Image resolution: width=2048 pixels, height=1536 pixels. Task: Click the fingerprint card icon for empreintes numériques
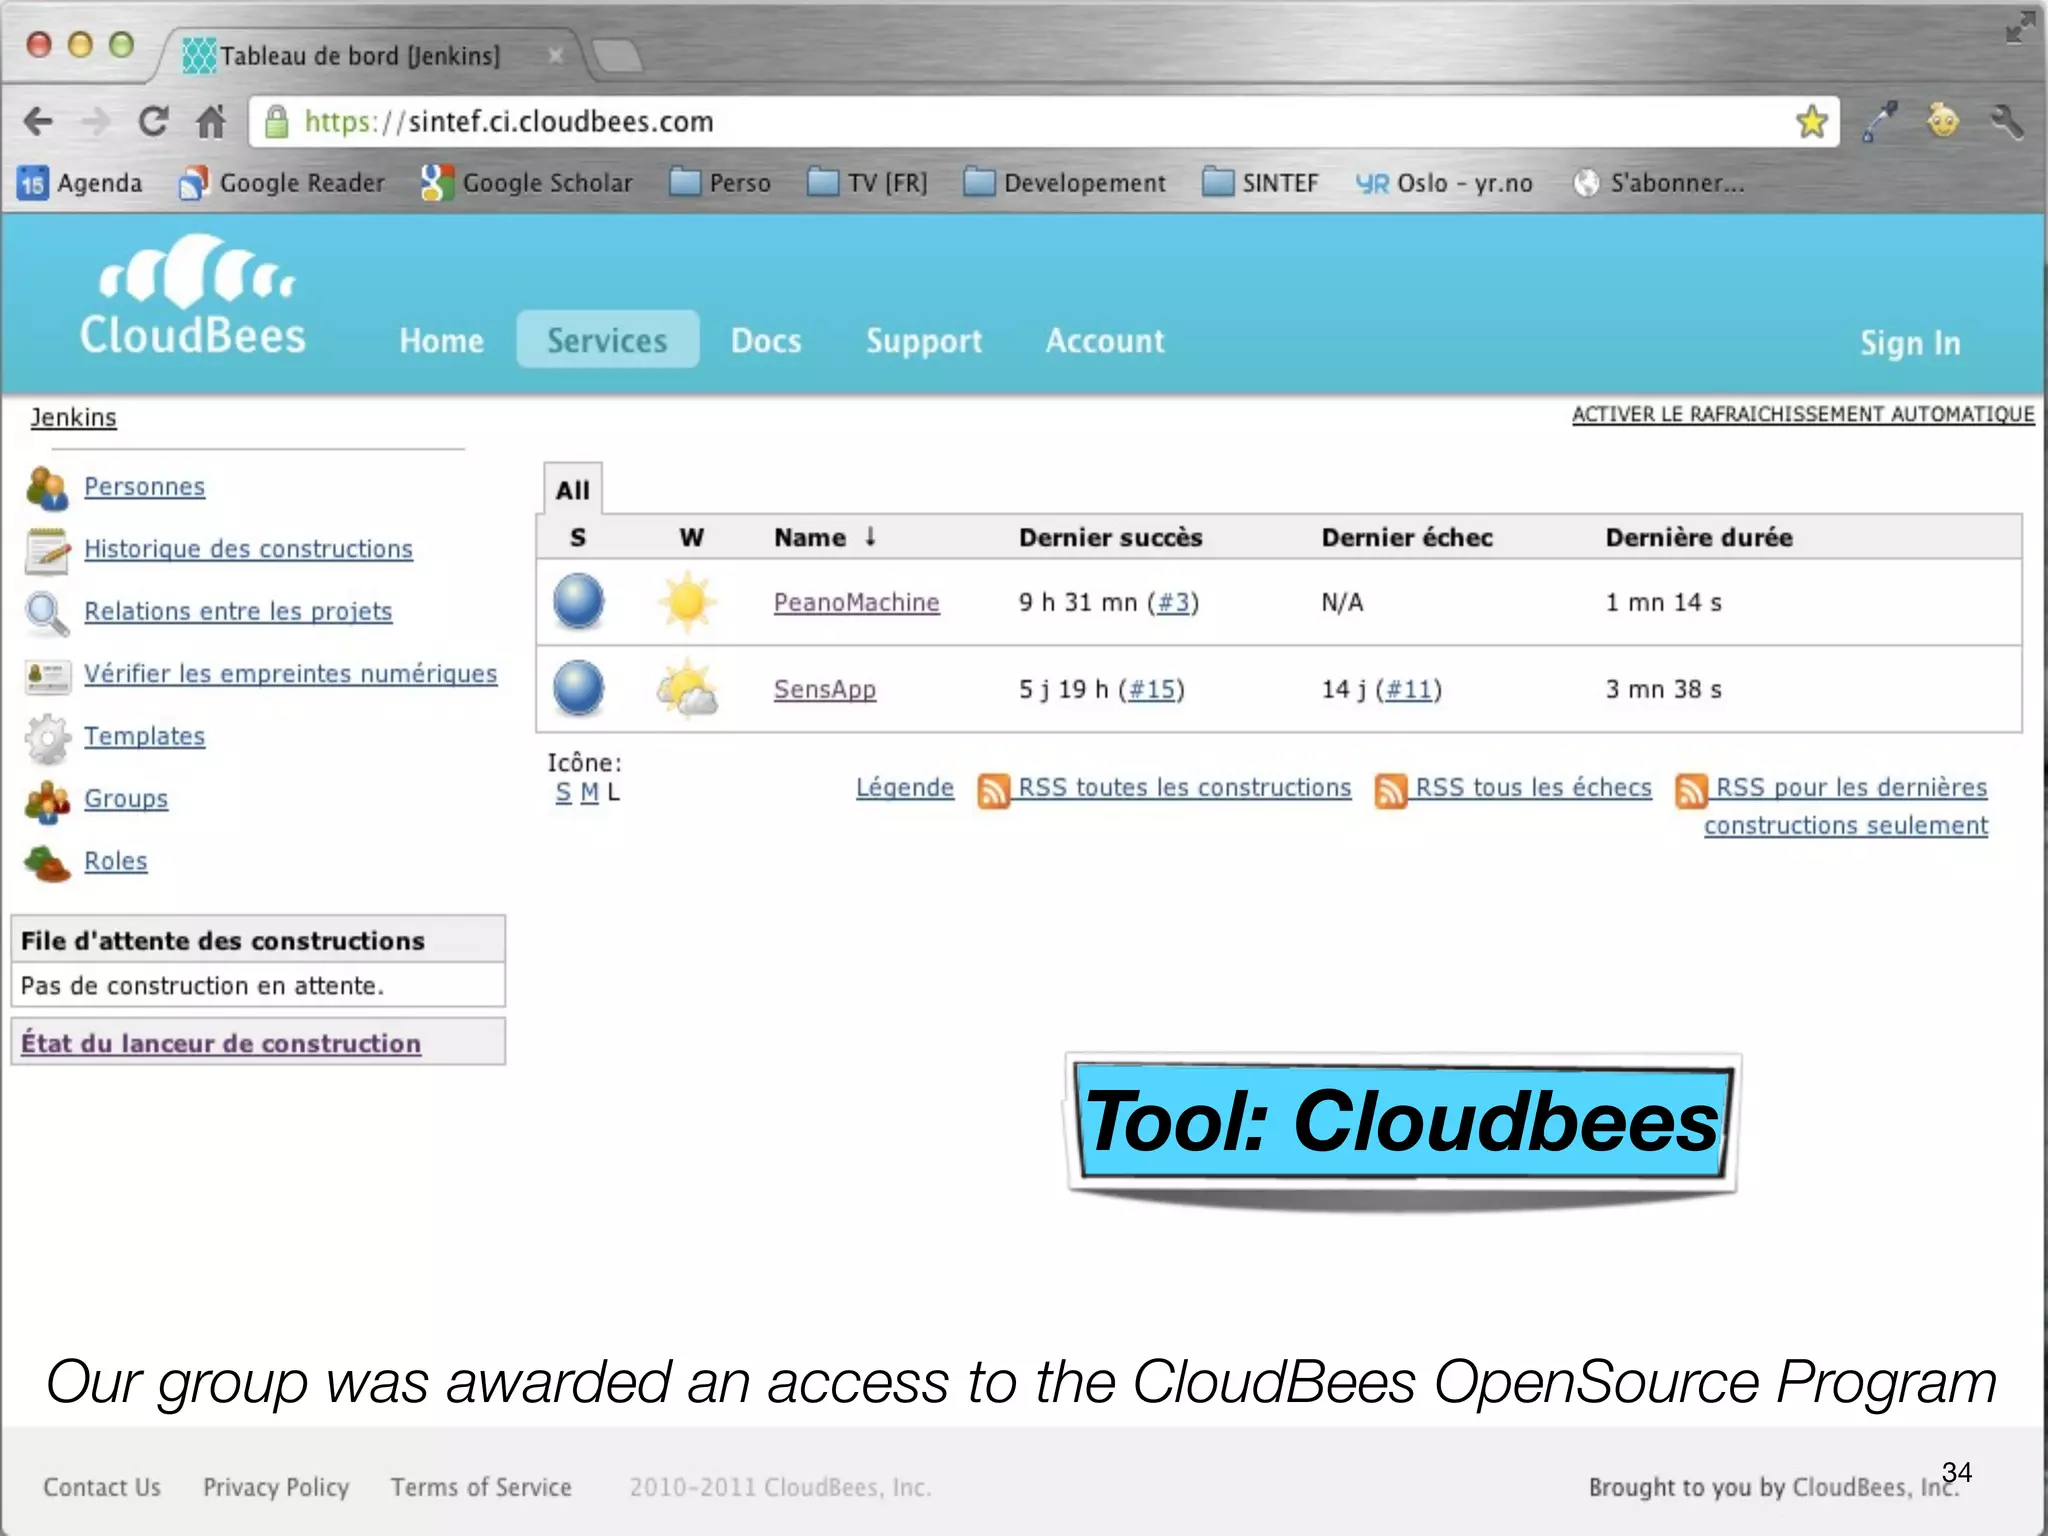47,676
